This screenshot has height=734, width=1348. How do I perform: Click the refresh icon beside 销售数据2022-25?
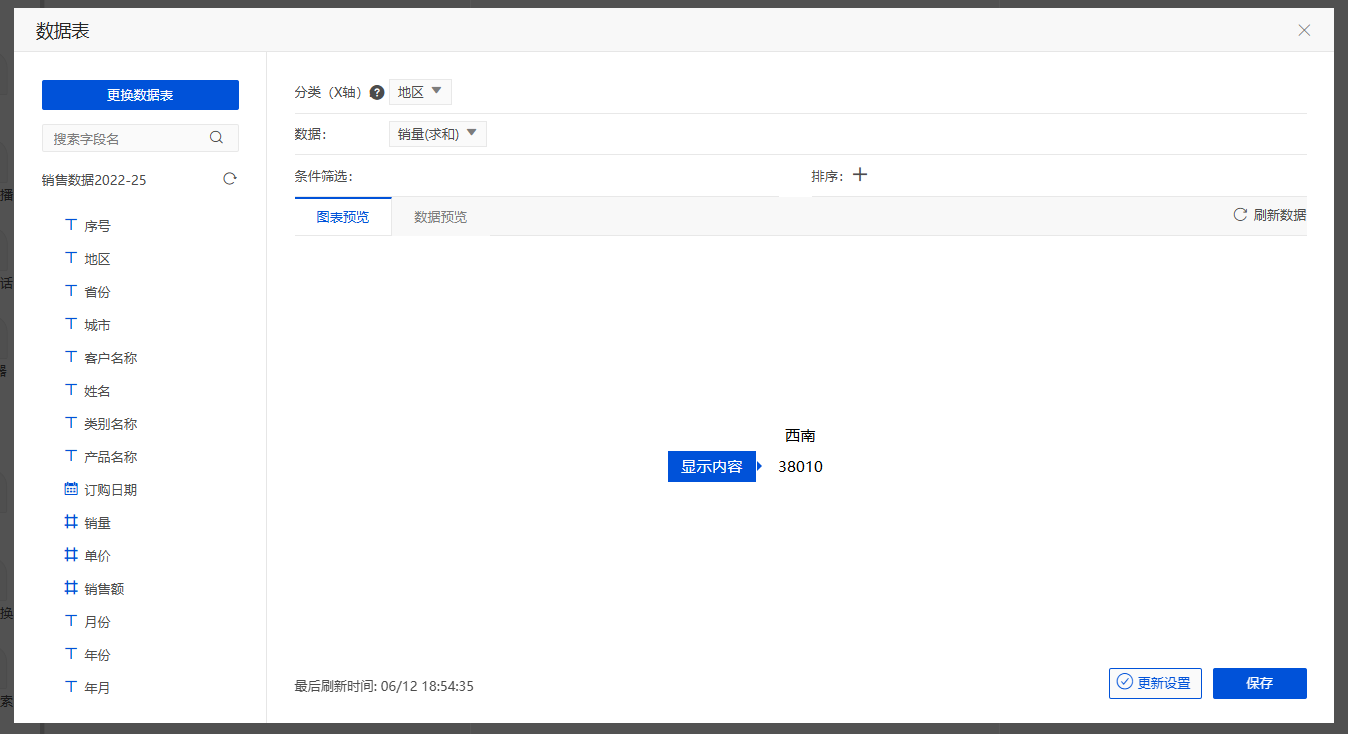[x=230, y=179]
